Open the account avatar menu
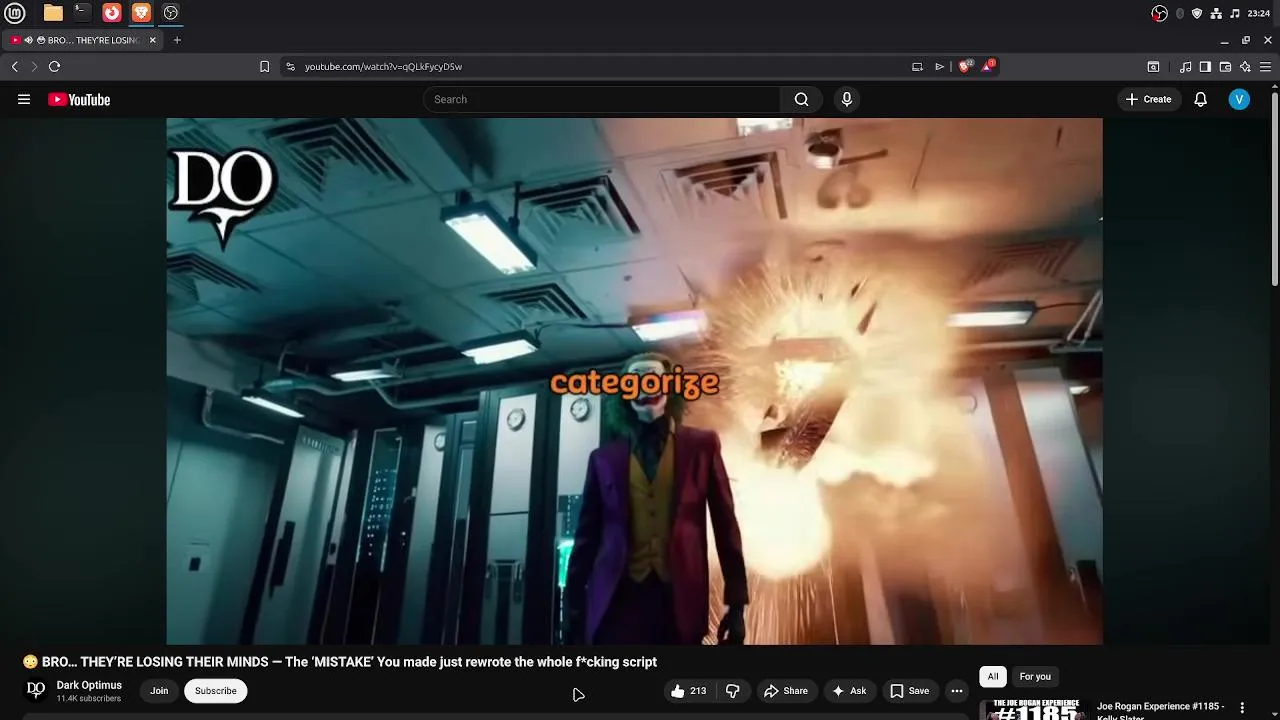Image resolution: width=1280 pixels, height=720 pixels. (x=1239, y=99)
